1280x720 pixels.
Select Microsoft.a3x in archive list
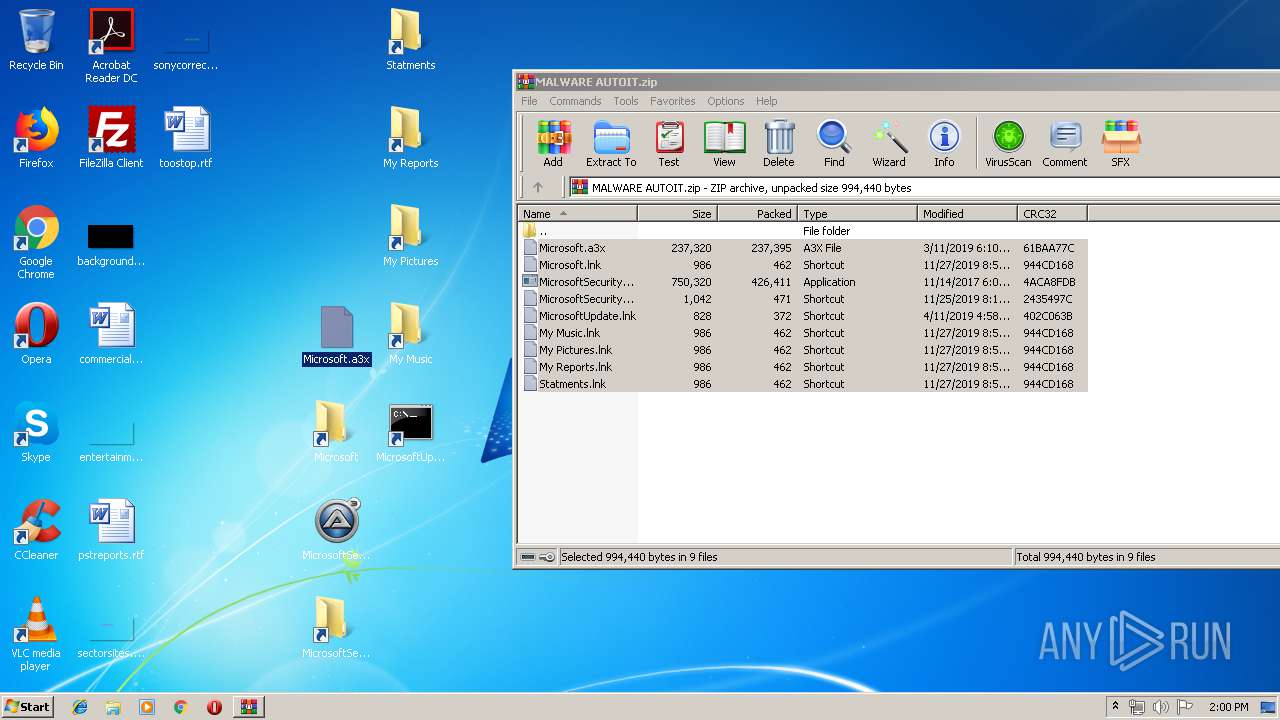pos(803,248)
